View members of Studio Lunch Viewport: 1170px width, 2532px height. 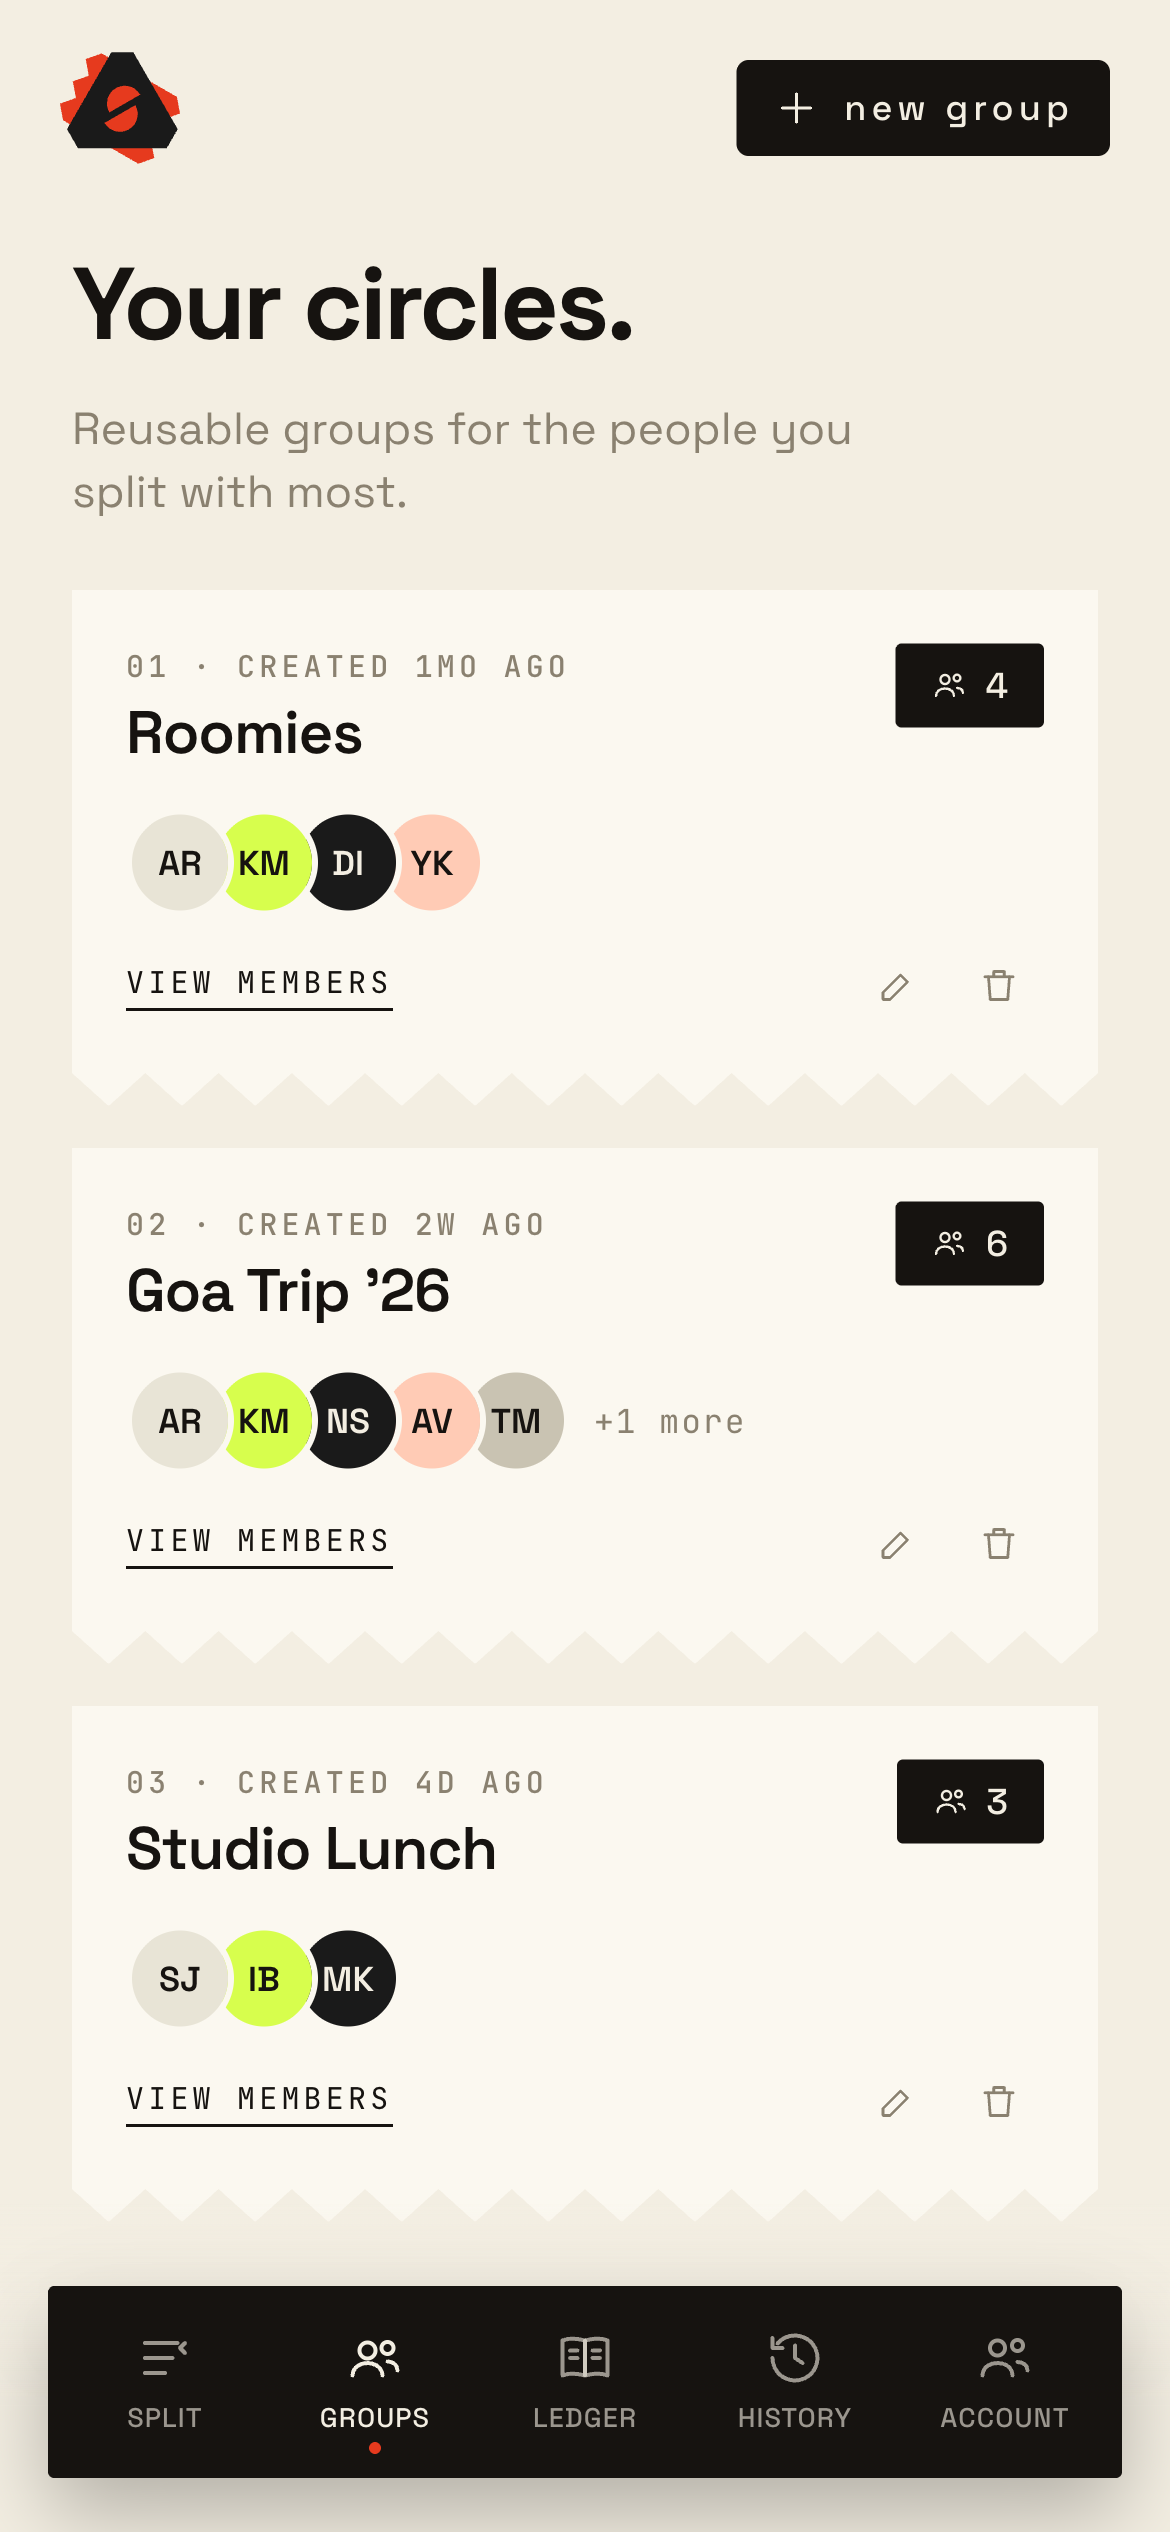pos(259,2101)
